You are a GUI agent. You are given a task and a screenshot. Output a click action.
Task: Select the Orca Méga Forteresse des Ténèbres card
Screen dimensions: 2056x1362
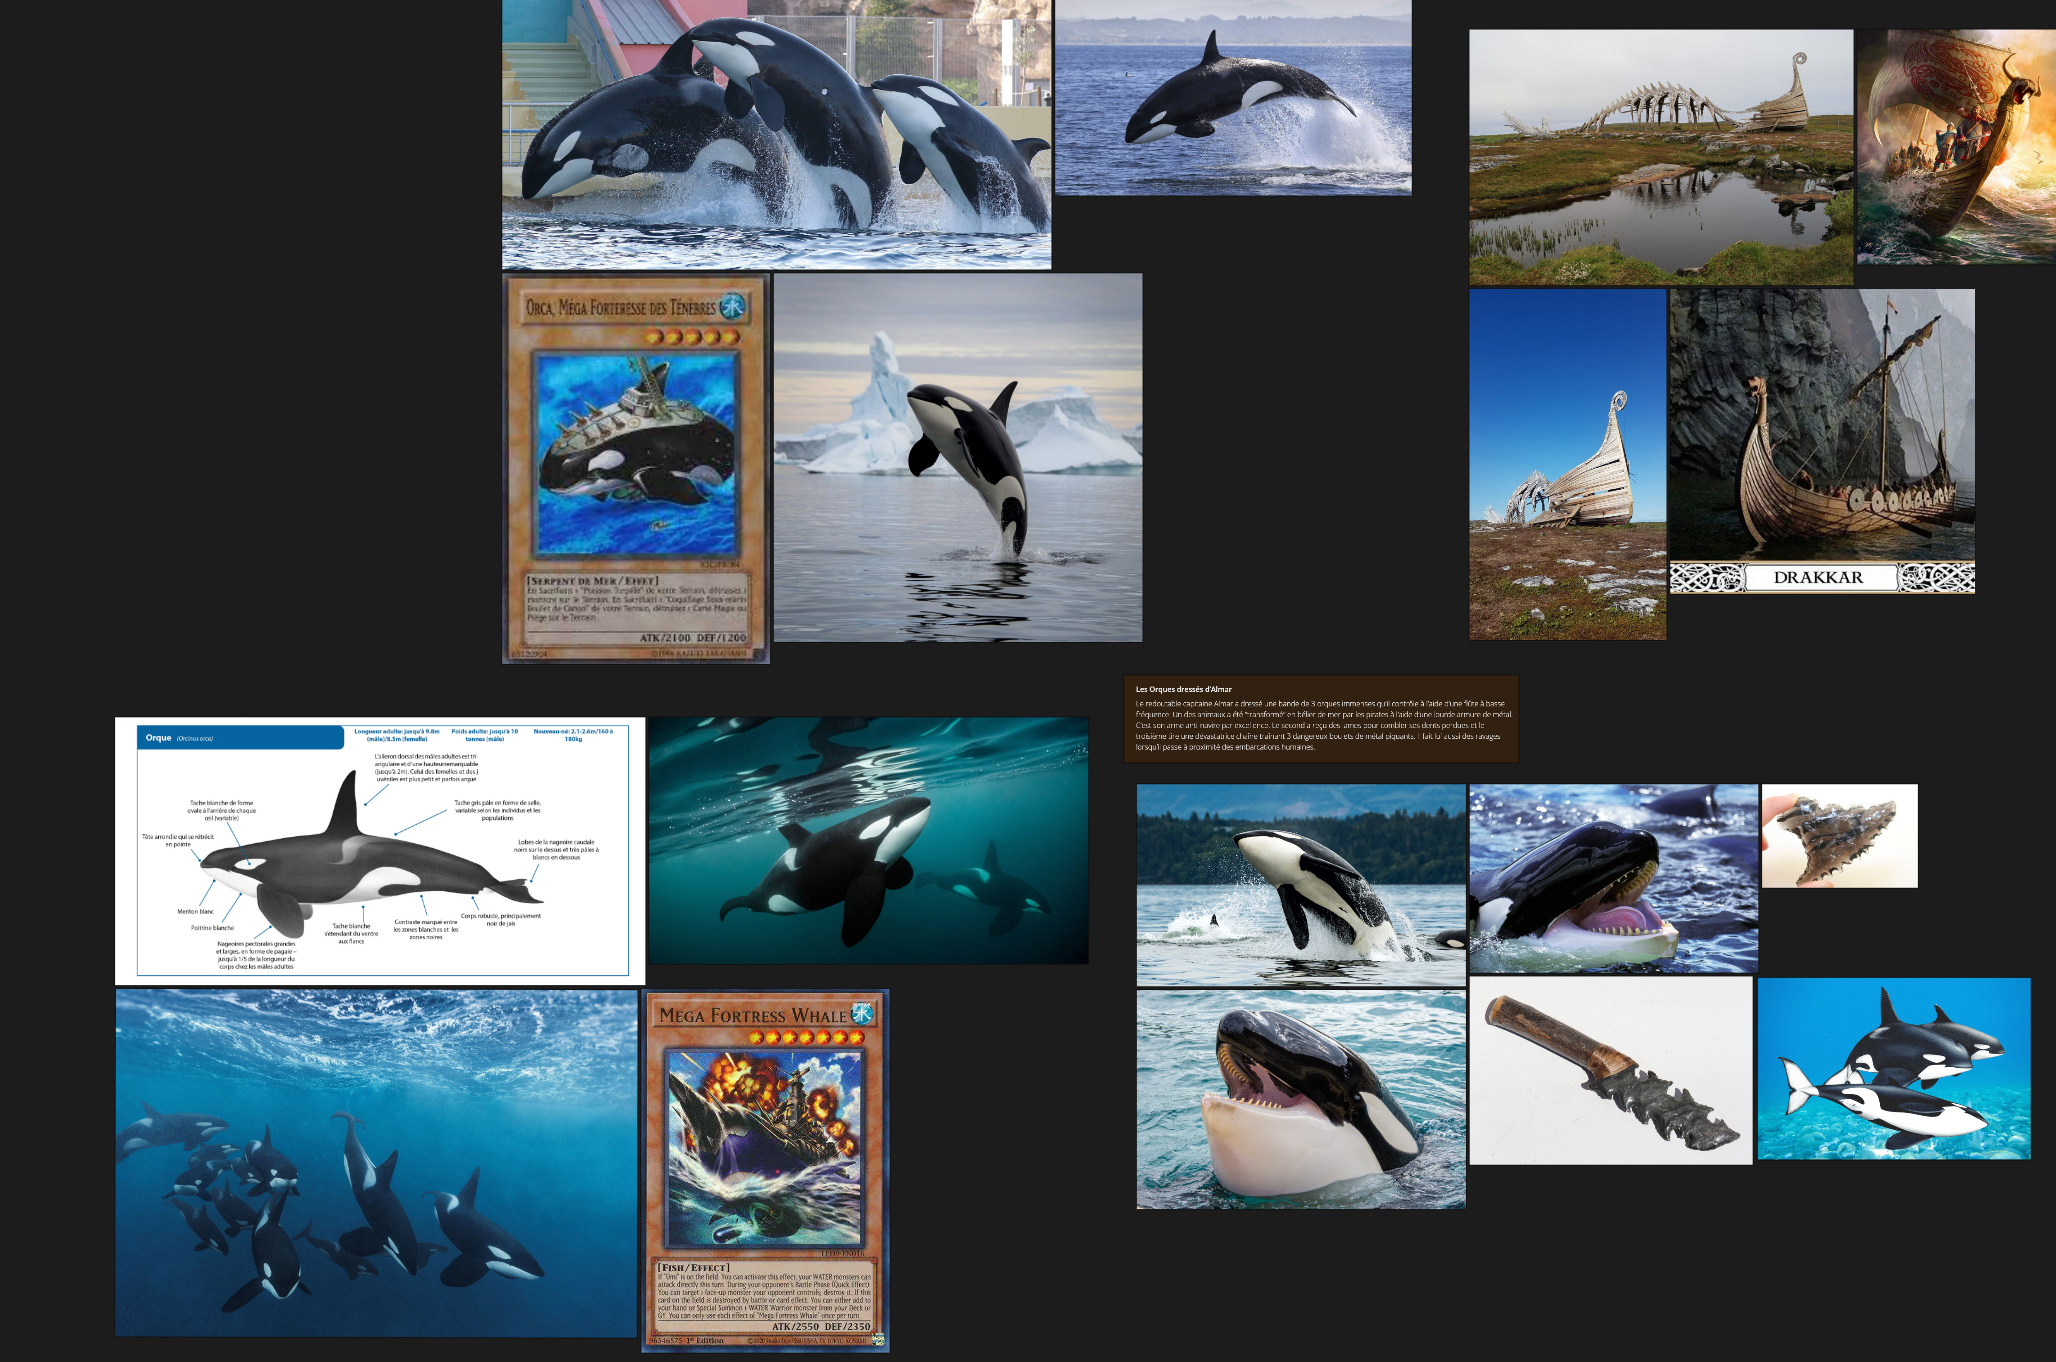636,468
